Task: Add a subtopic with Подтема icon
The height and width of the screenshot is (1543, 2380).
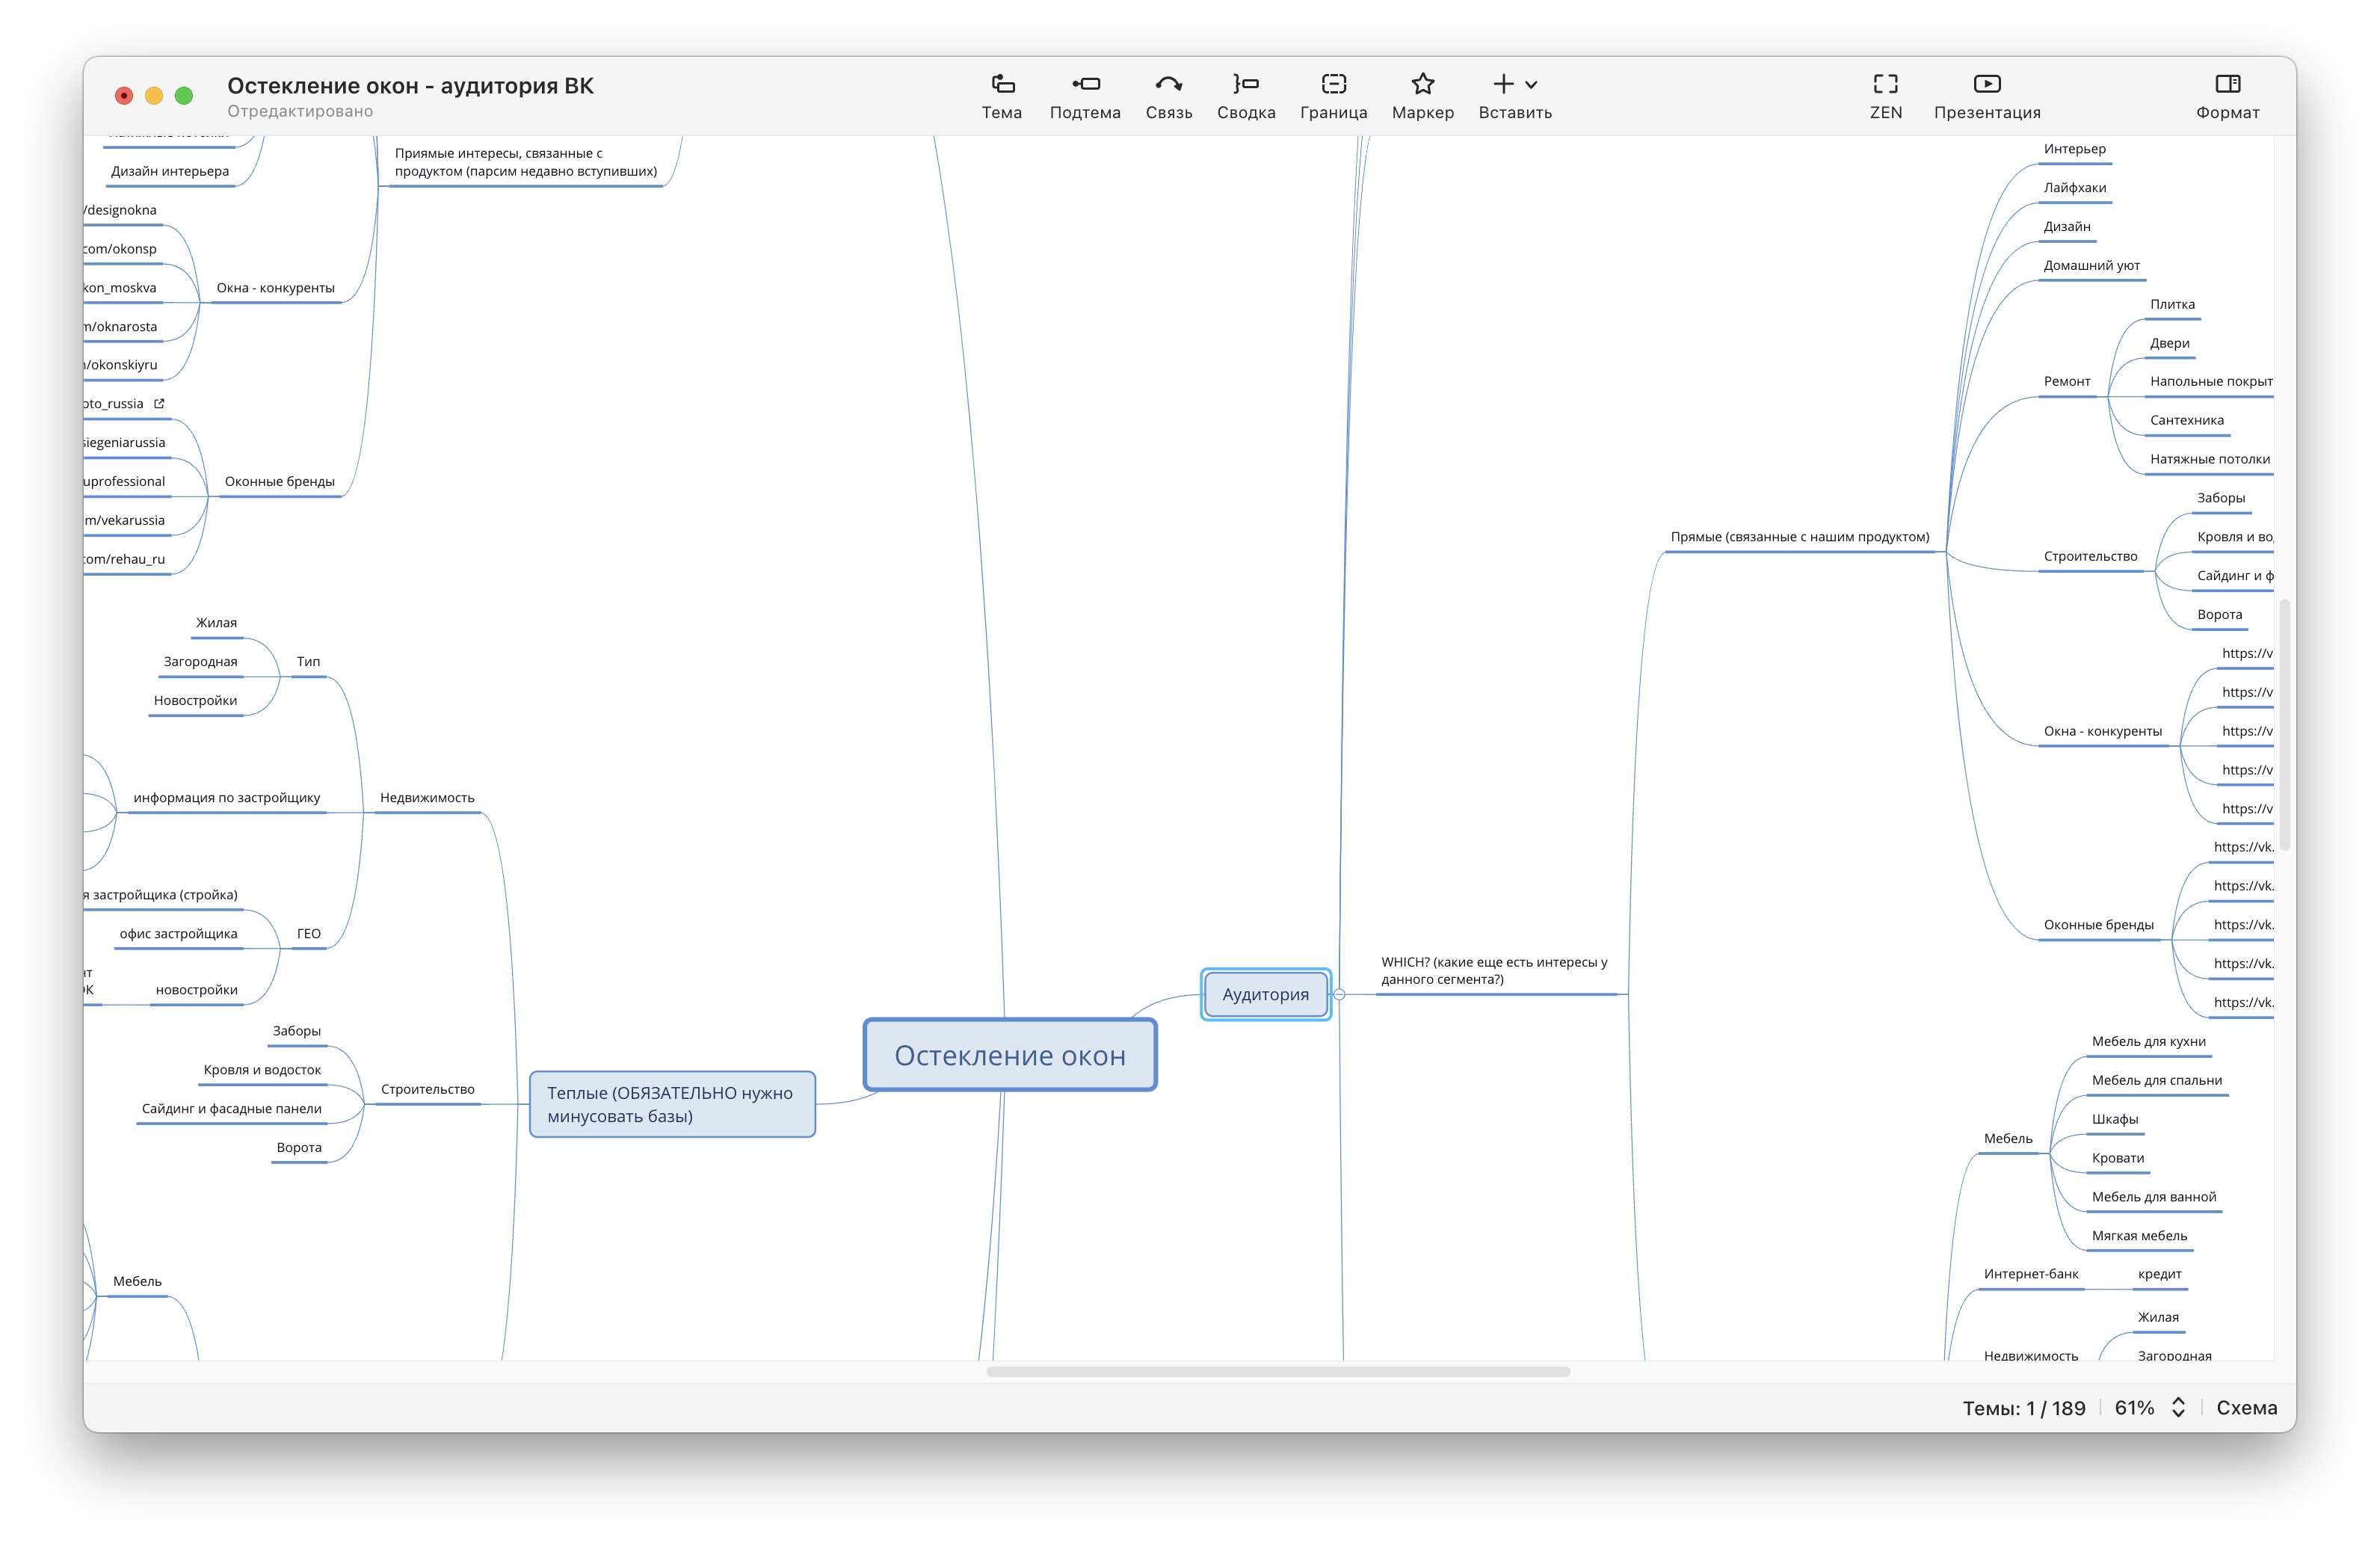Action: click(1085, 85)
